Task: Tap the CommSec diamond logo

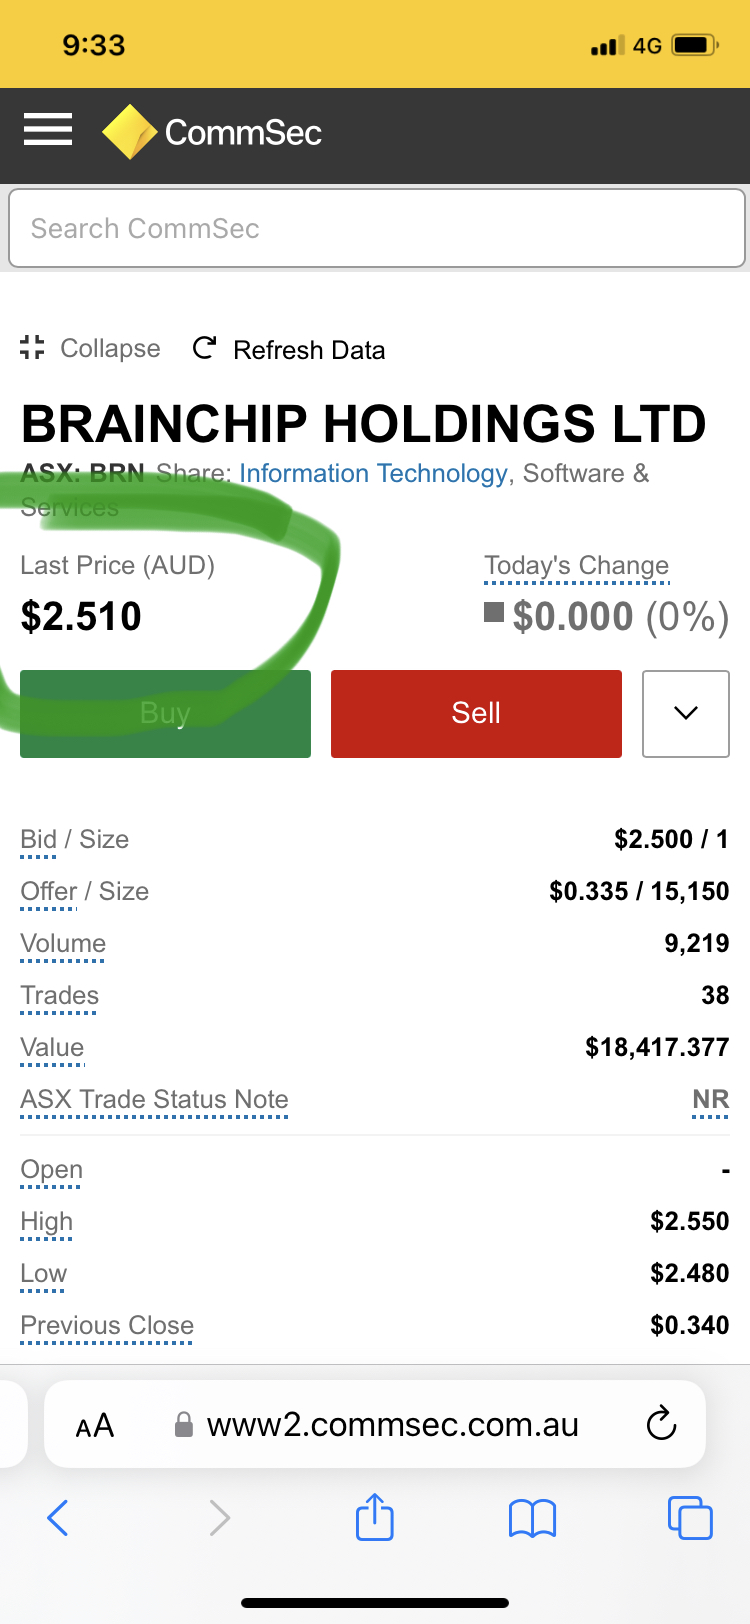Action: [x=130, y=132]
